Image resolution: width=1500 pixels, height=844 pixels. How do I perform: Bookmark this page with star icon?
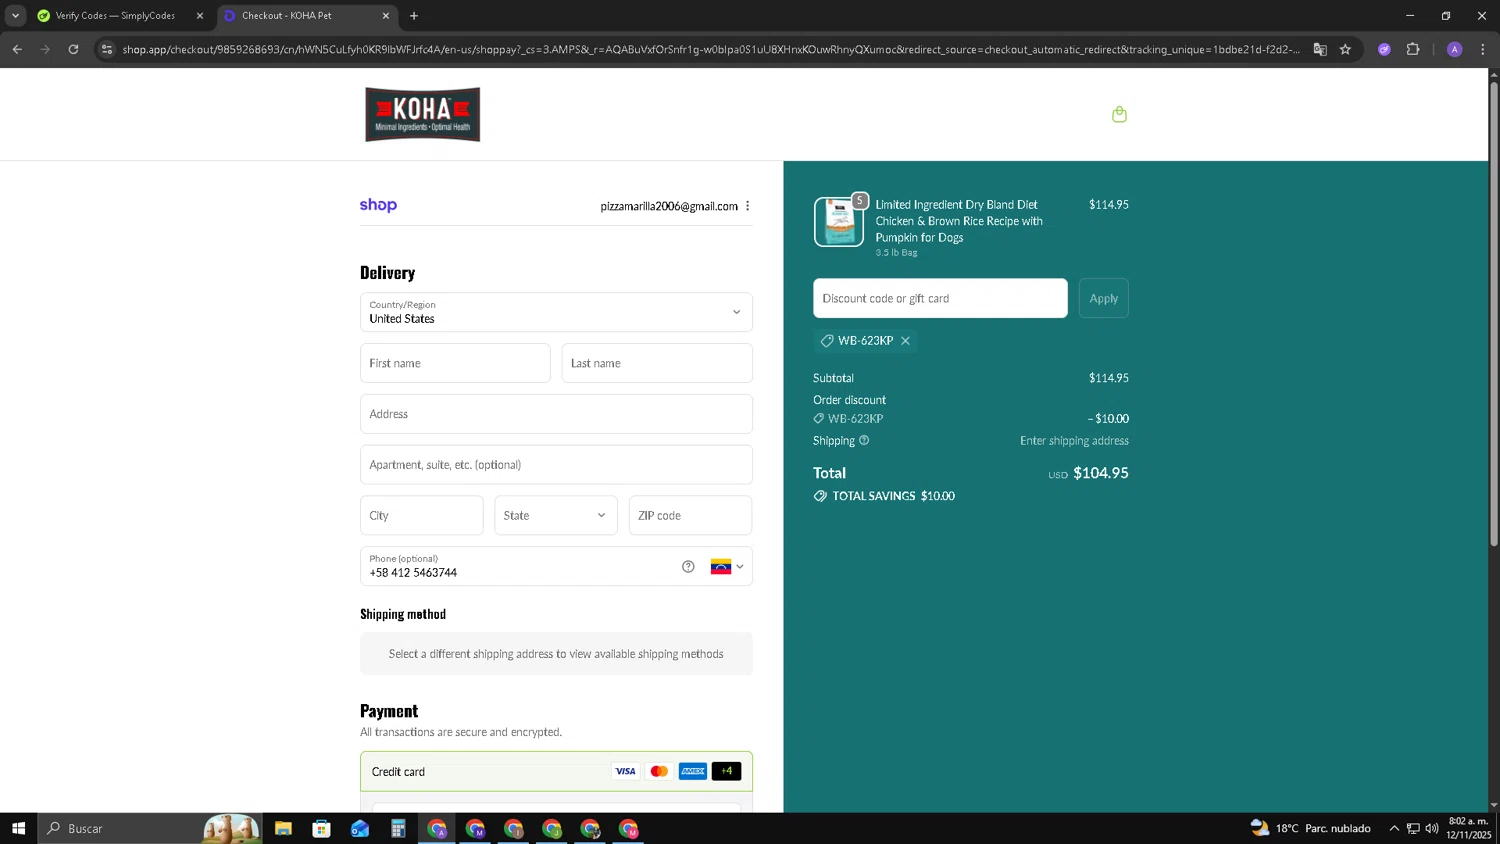[x=1345, y=49]
